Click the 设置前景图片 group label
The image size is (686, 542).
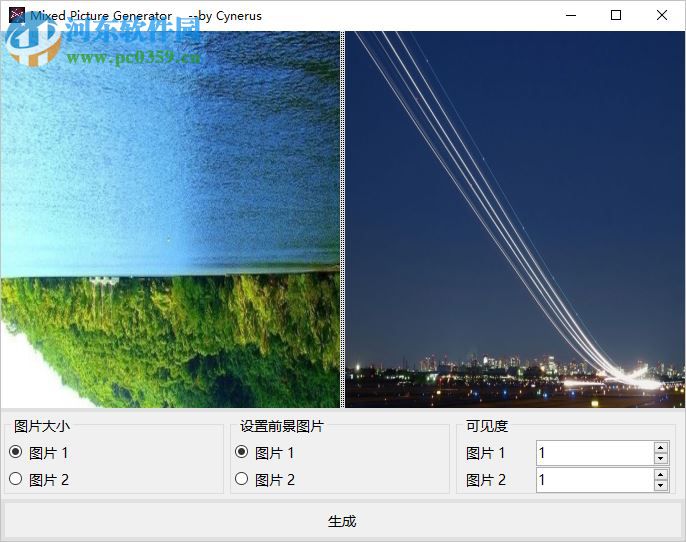281,426
